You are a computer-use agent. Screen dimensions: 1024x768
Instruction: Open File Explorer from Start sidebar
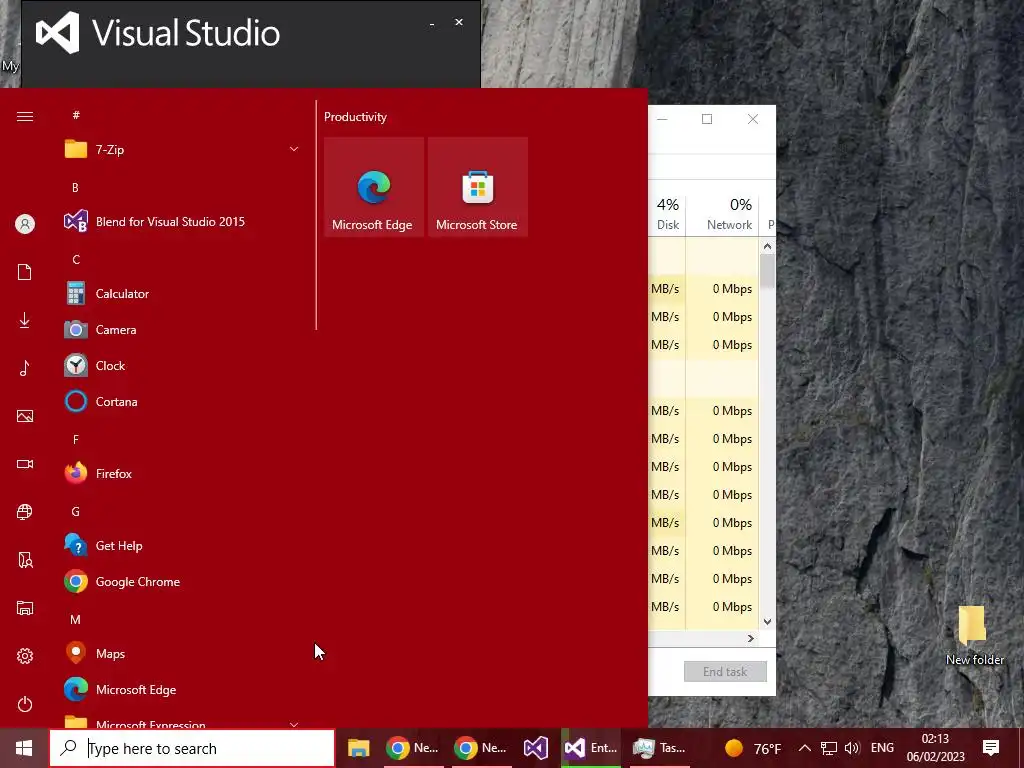pyautogui.click(x=25, y=608)
